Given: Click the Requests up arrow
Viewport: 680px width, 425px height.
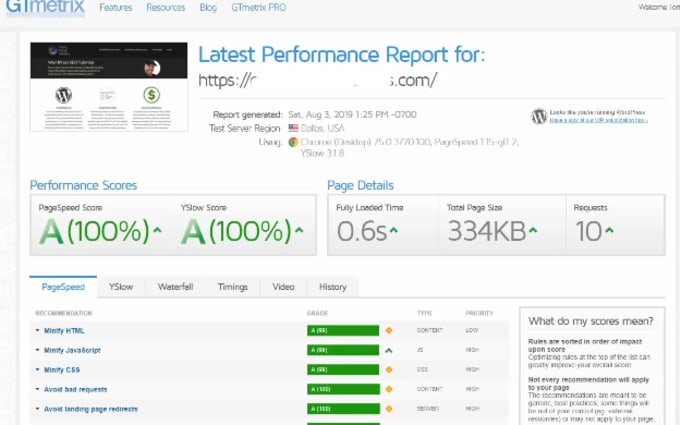Looking at the screenshot, I should (609, 230).
